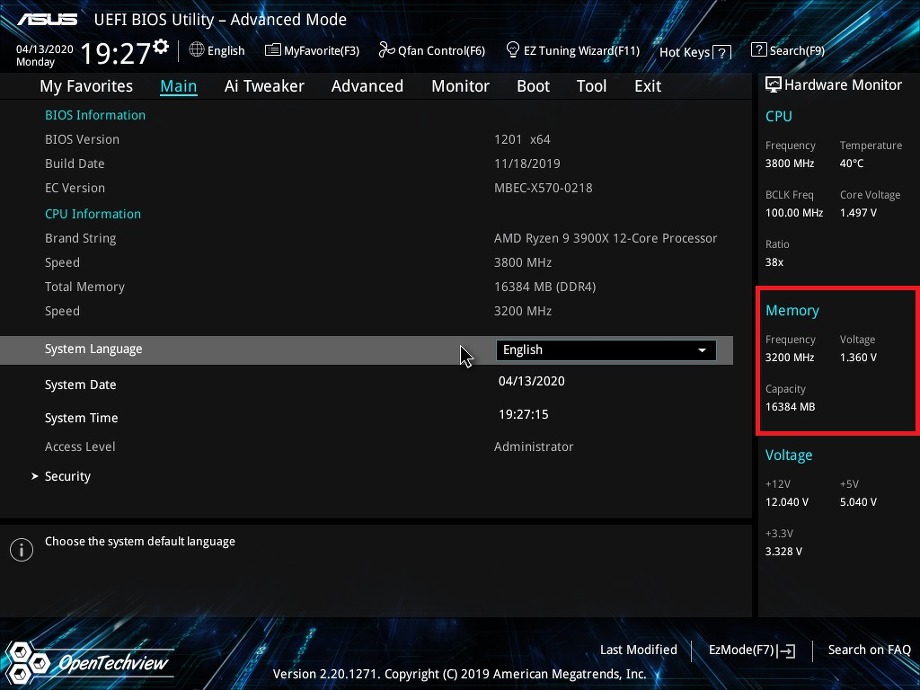Click the Build Date label

(75, 164)
